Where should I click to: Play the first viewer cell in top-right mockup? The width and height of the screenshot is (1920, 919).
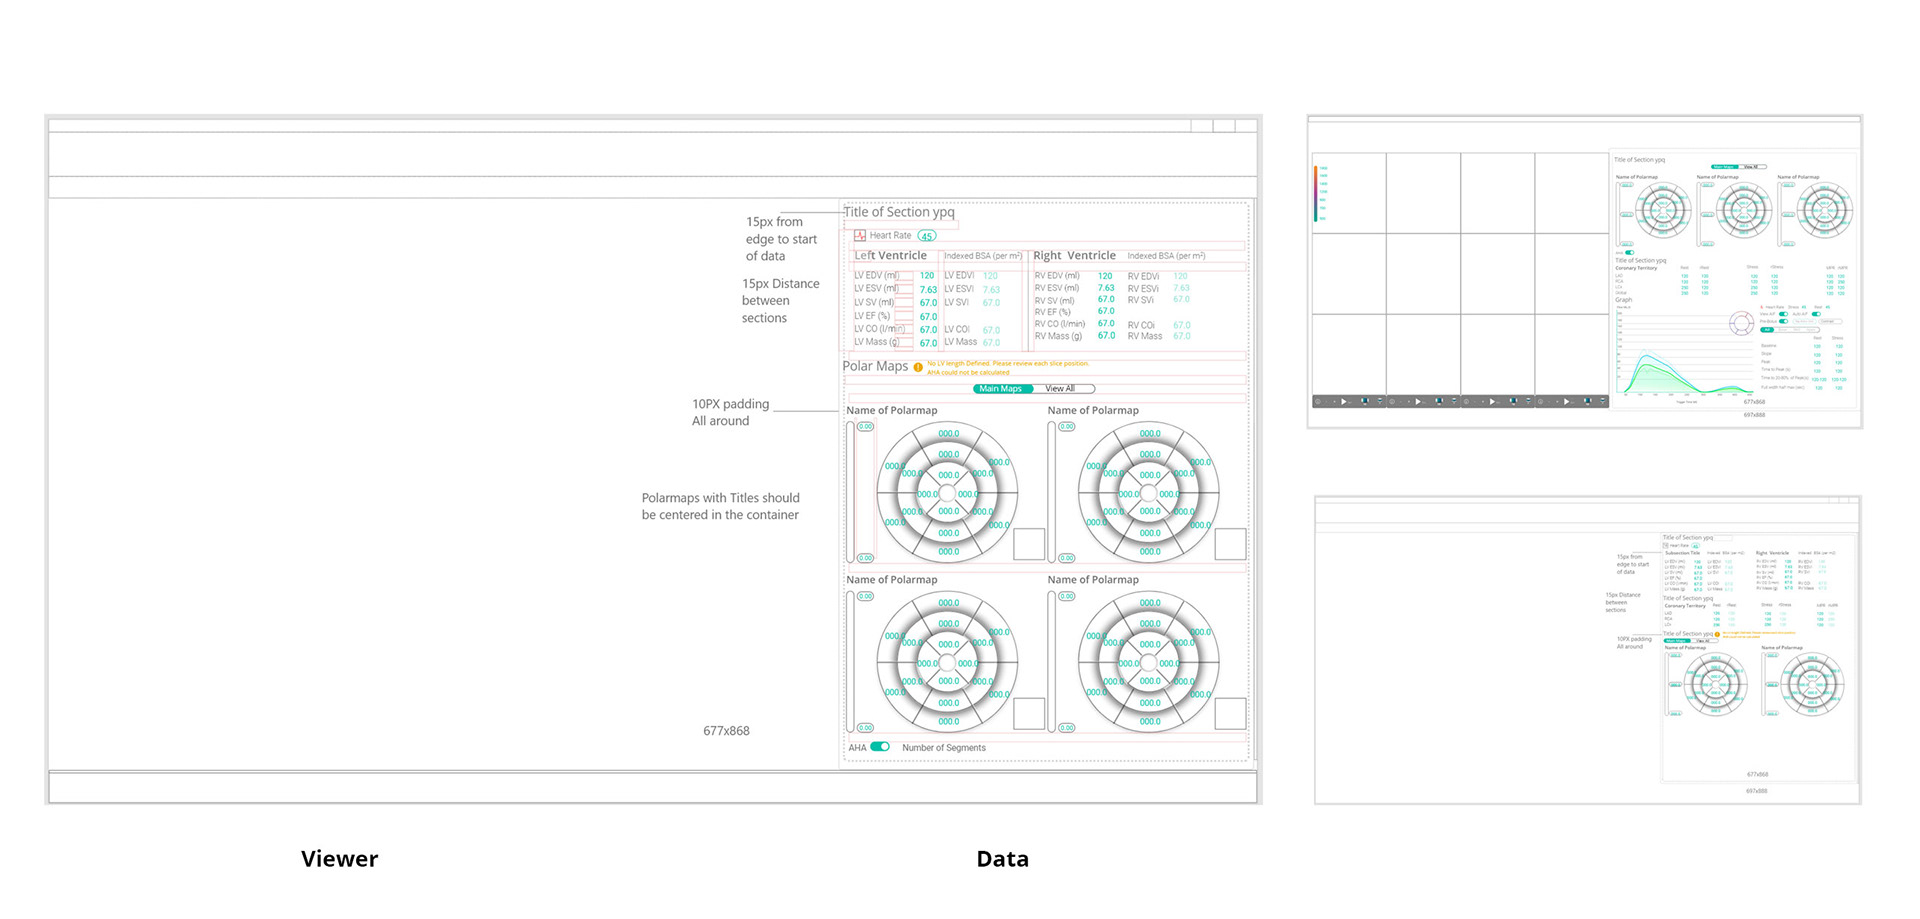tap(1344, 401)
